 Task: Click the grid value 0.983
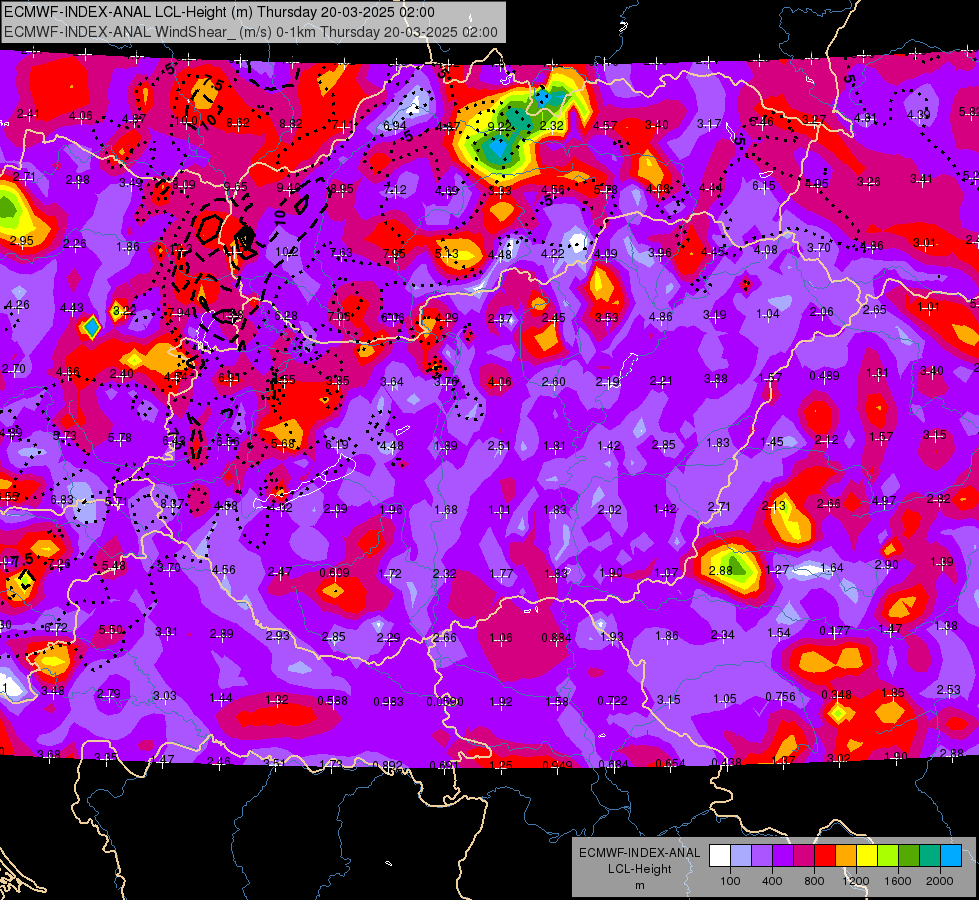click(x=388, y=702)
